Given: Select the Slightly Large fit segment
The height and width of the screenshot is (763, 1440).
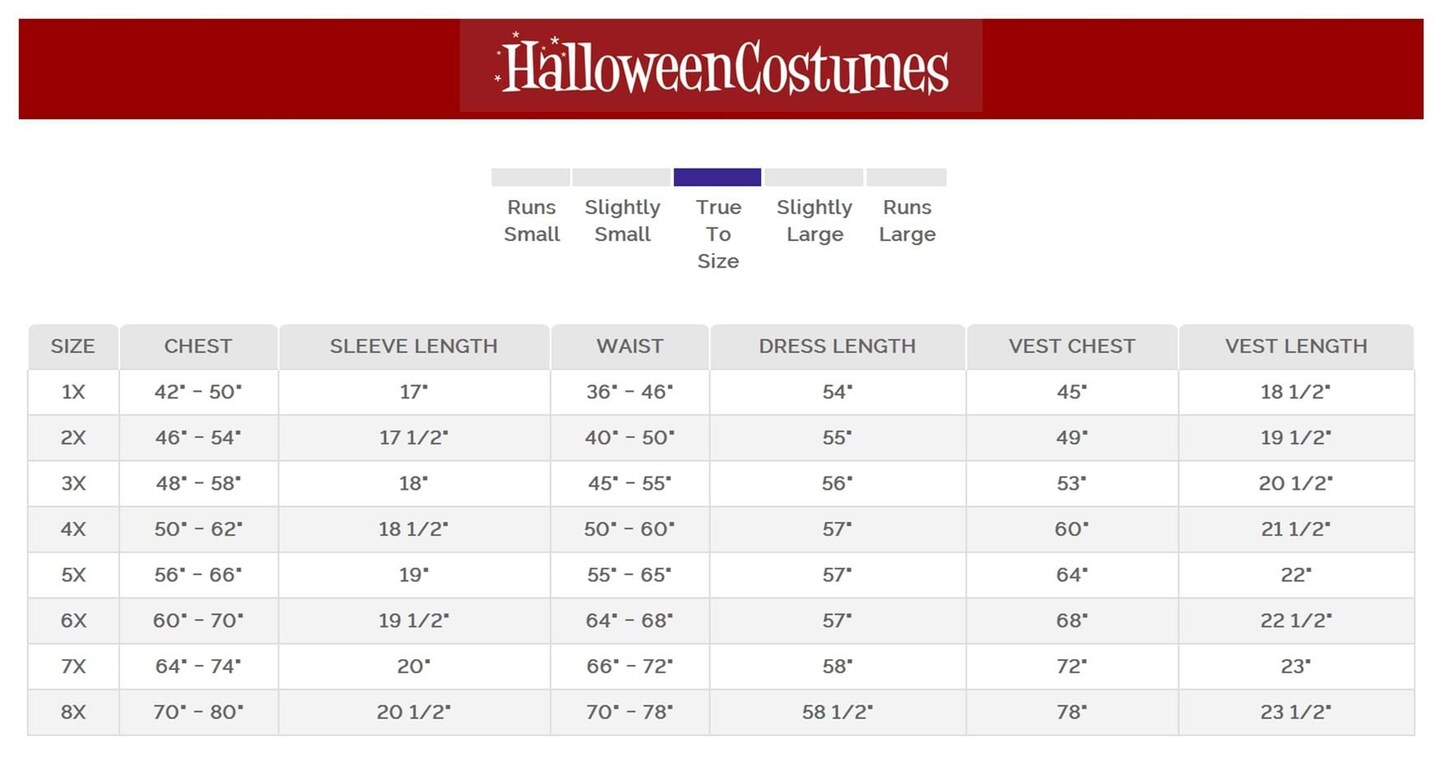Looking at the screenshot, I should [814, 177].
